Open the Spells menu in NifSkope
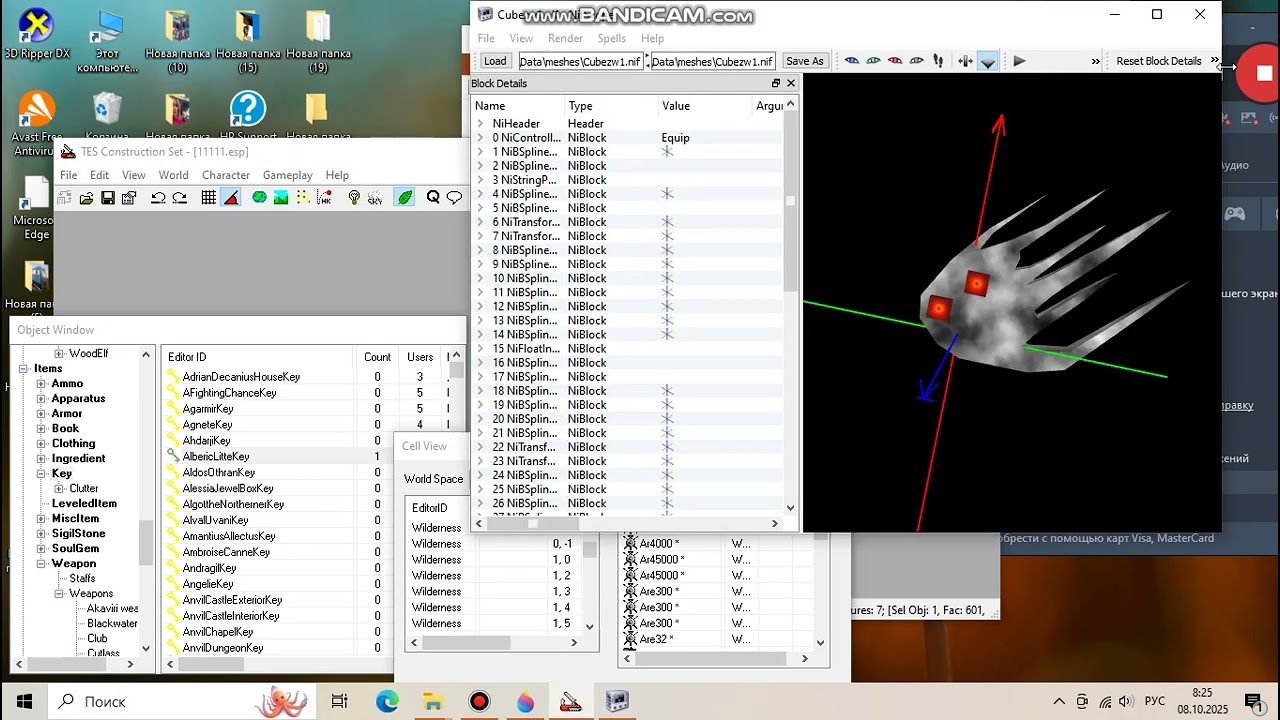1280x720 pixels. [611, 38]
